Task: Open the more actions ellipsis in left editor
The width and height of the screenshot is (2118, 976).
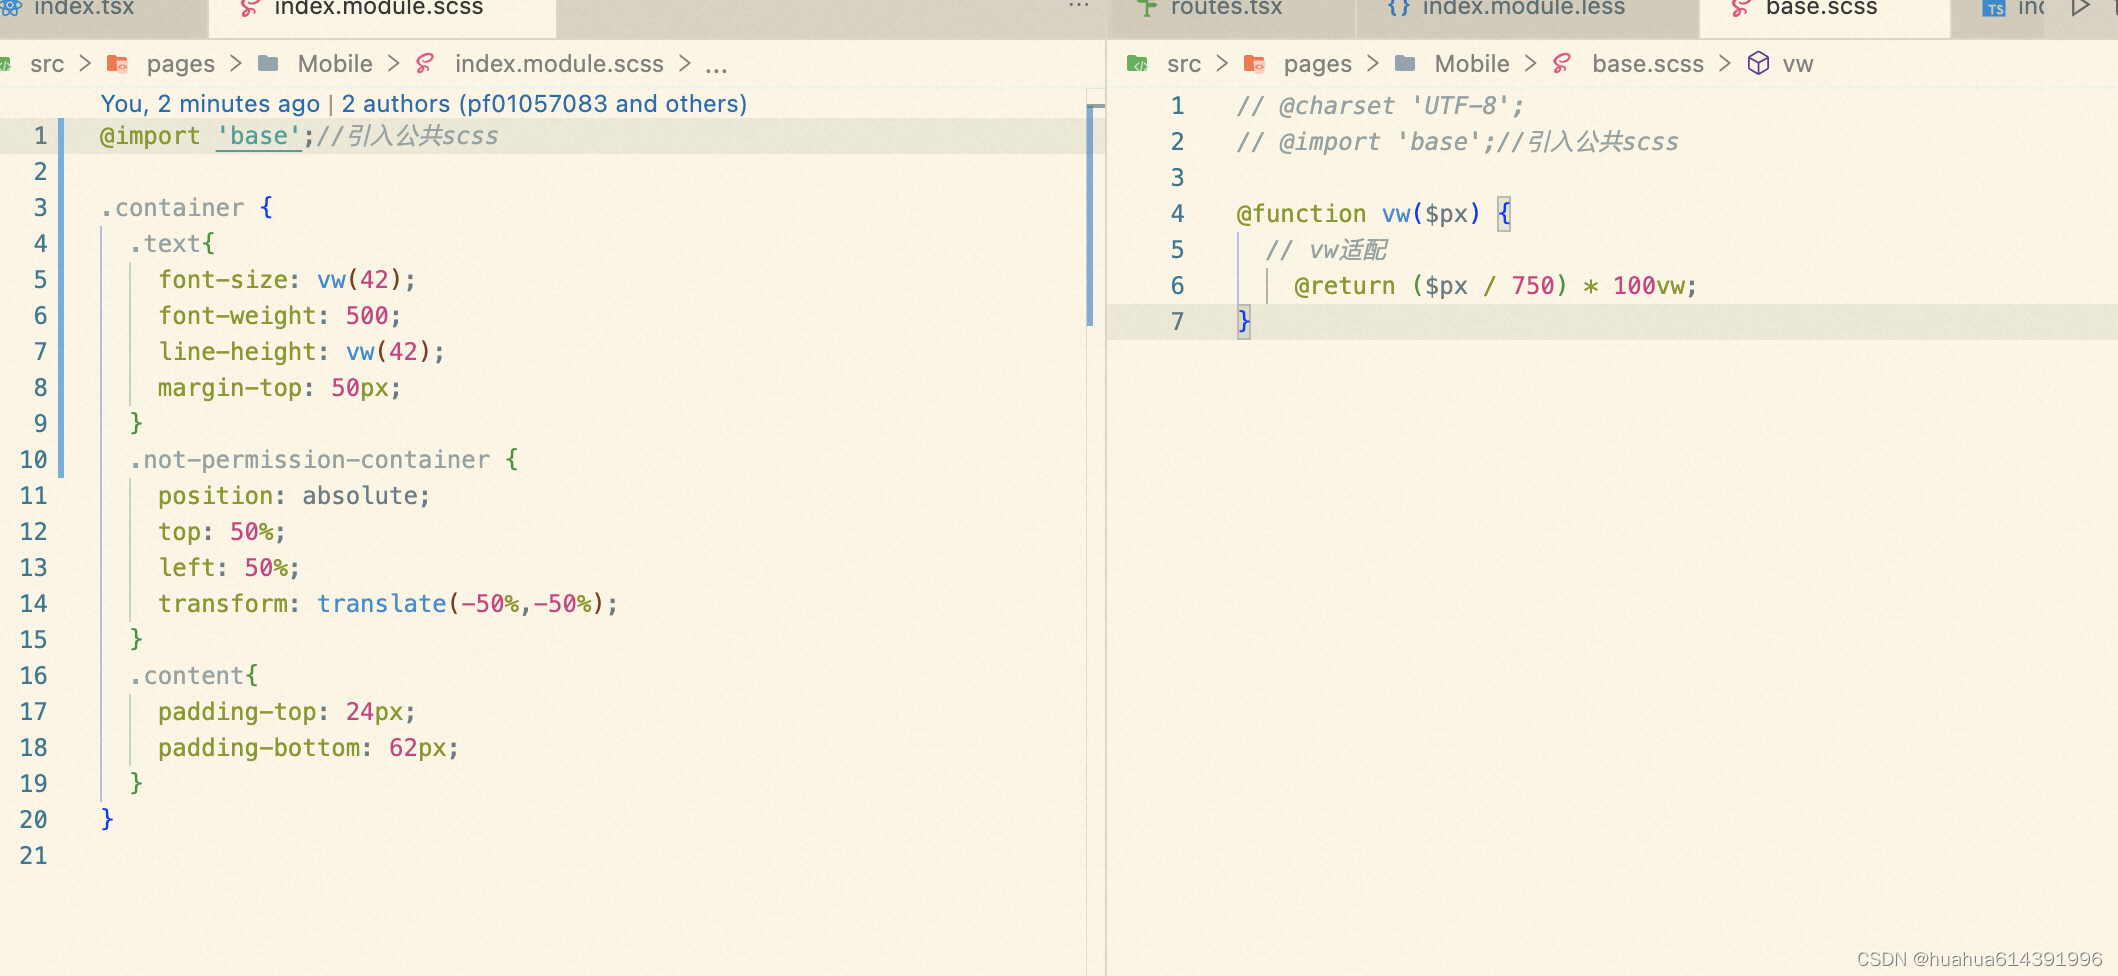Action: 1078,6
